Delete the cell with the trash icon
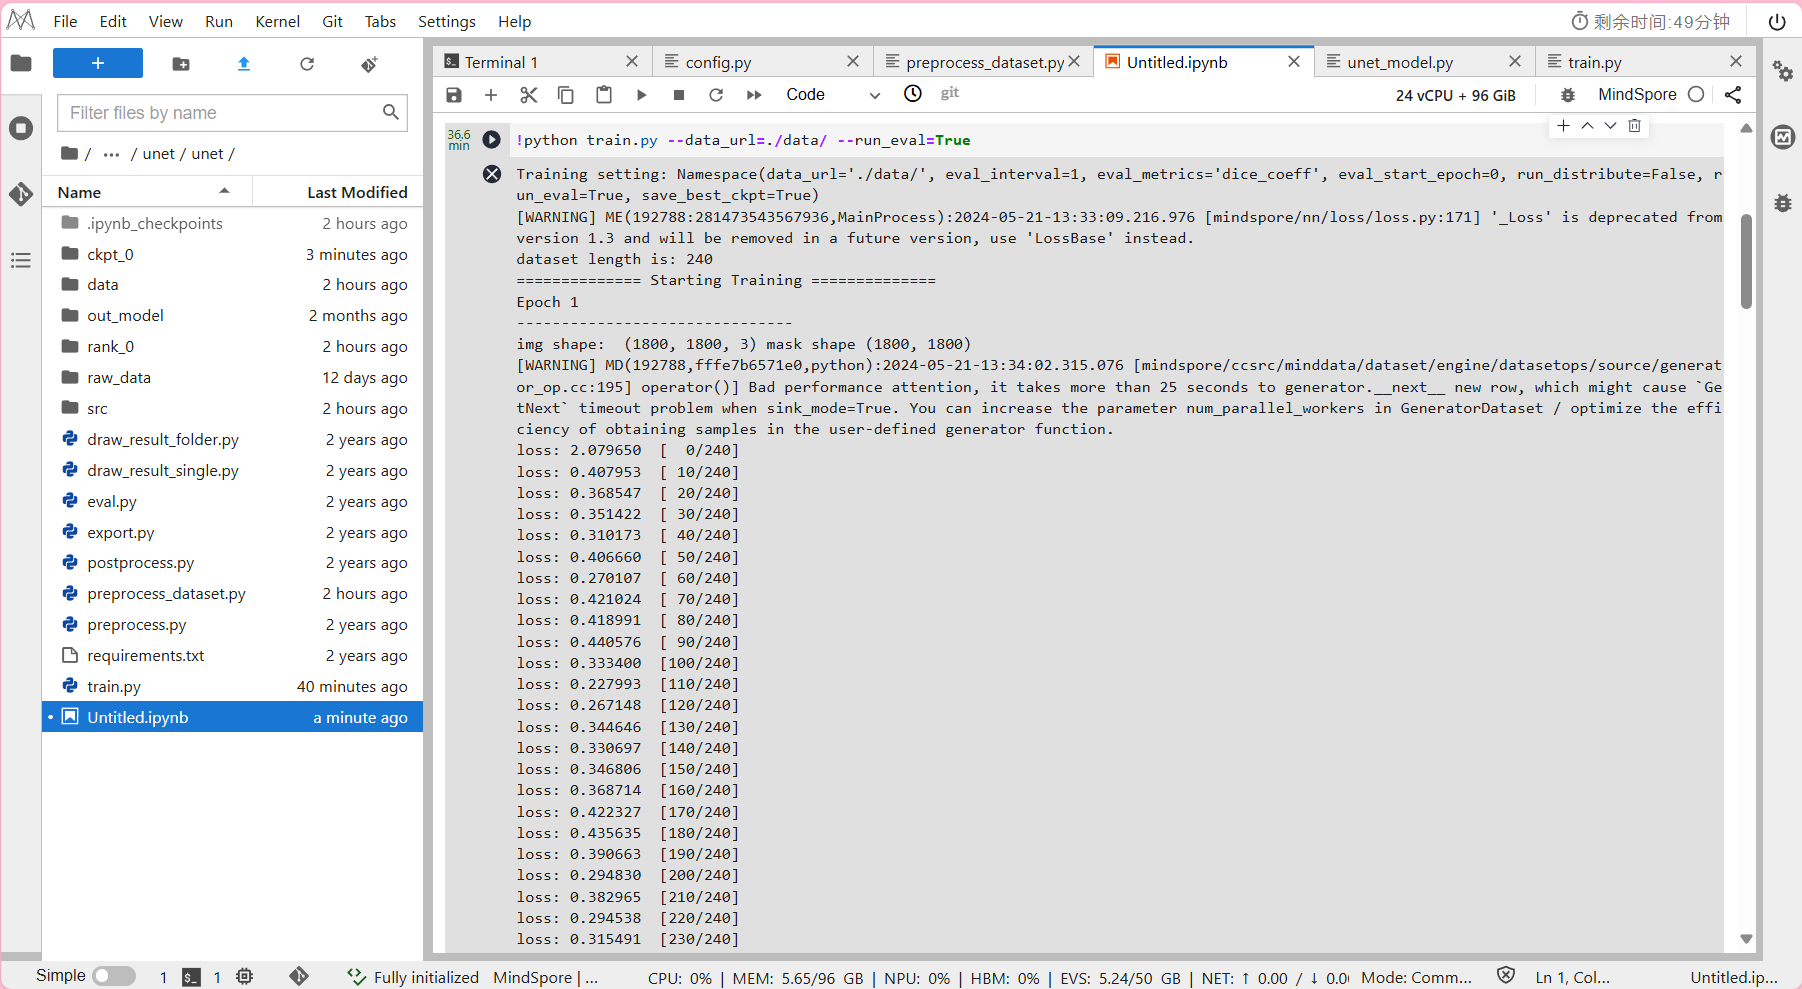This screenshot has width=1802, height=989. (1635, 126)
